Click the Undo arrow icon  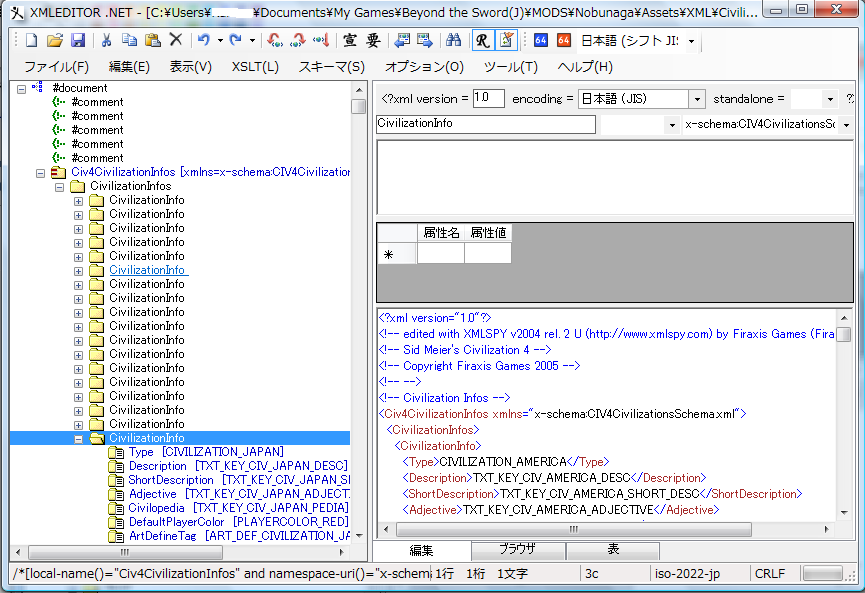204,41
